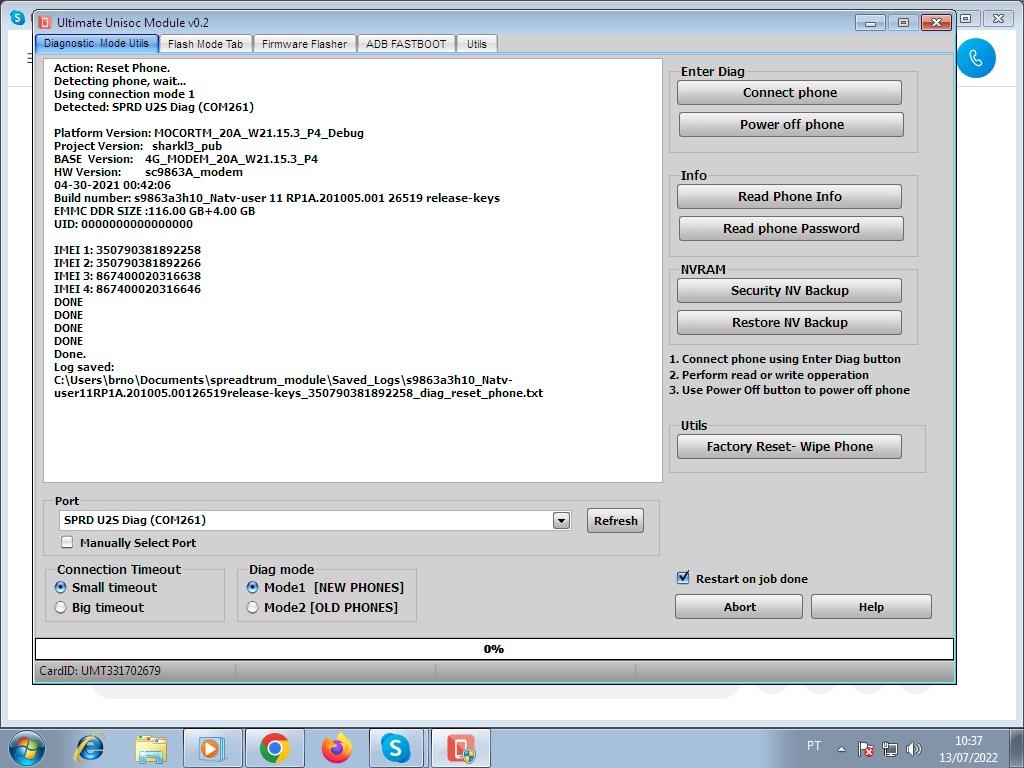Open Windows Start menu orb
The image size is (1024, 768).
coord(27,748)
